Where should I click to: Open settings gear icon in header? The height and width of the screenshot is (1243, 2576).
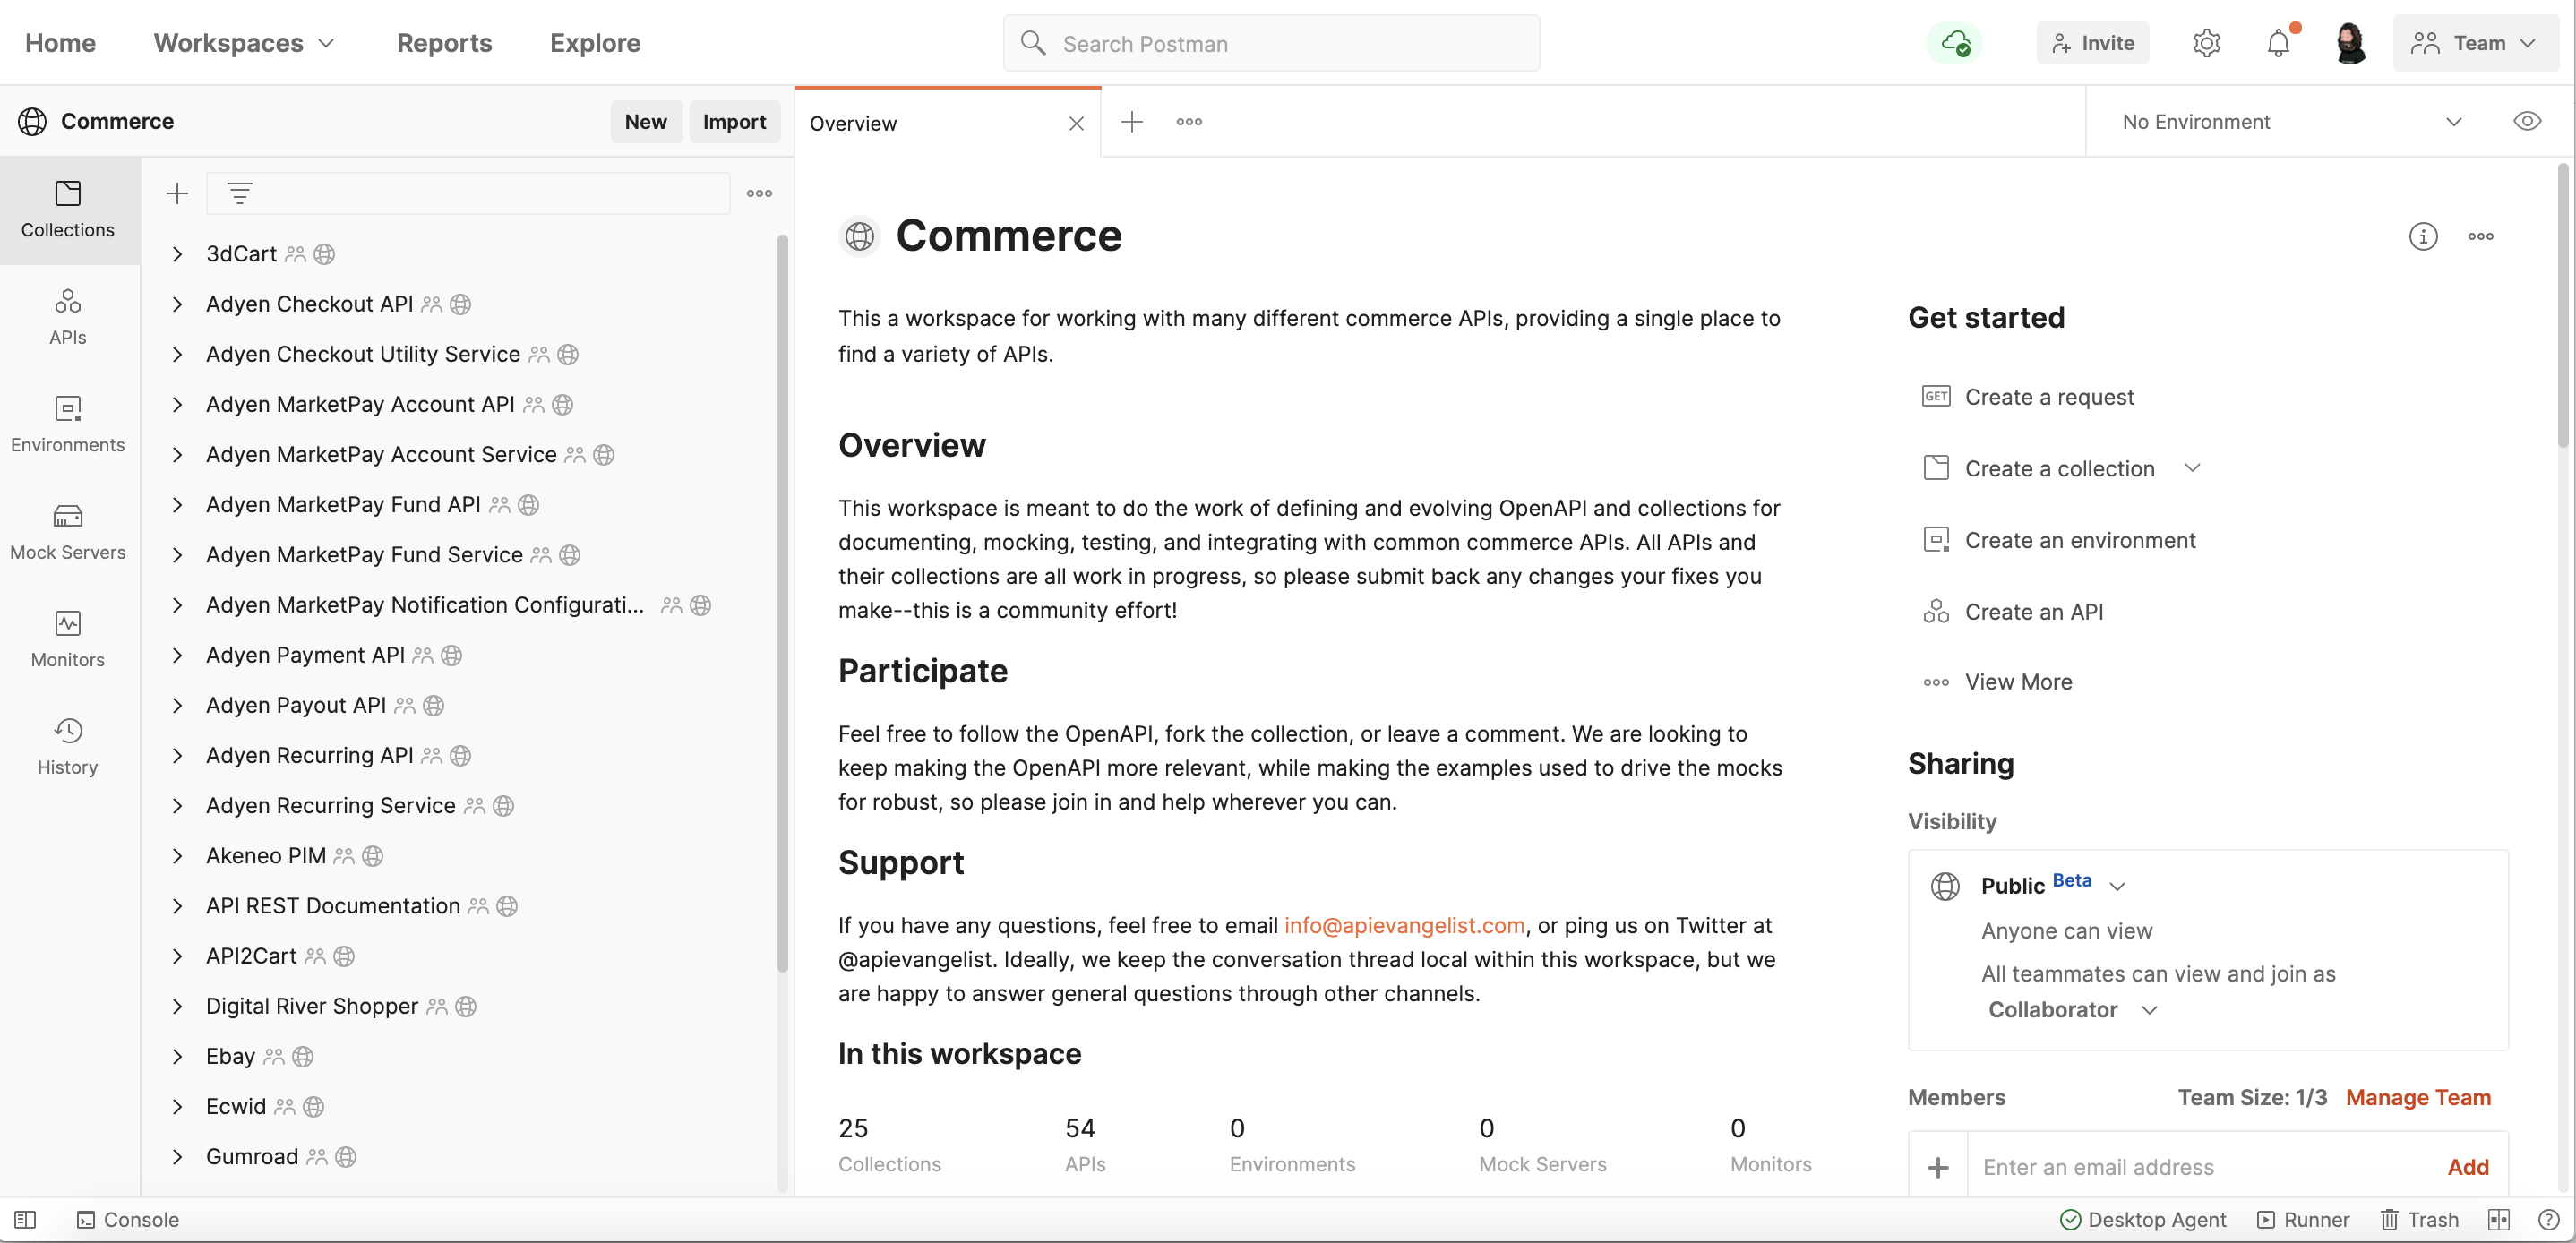click(2206, 43)
